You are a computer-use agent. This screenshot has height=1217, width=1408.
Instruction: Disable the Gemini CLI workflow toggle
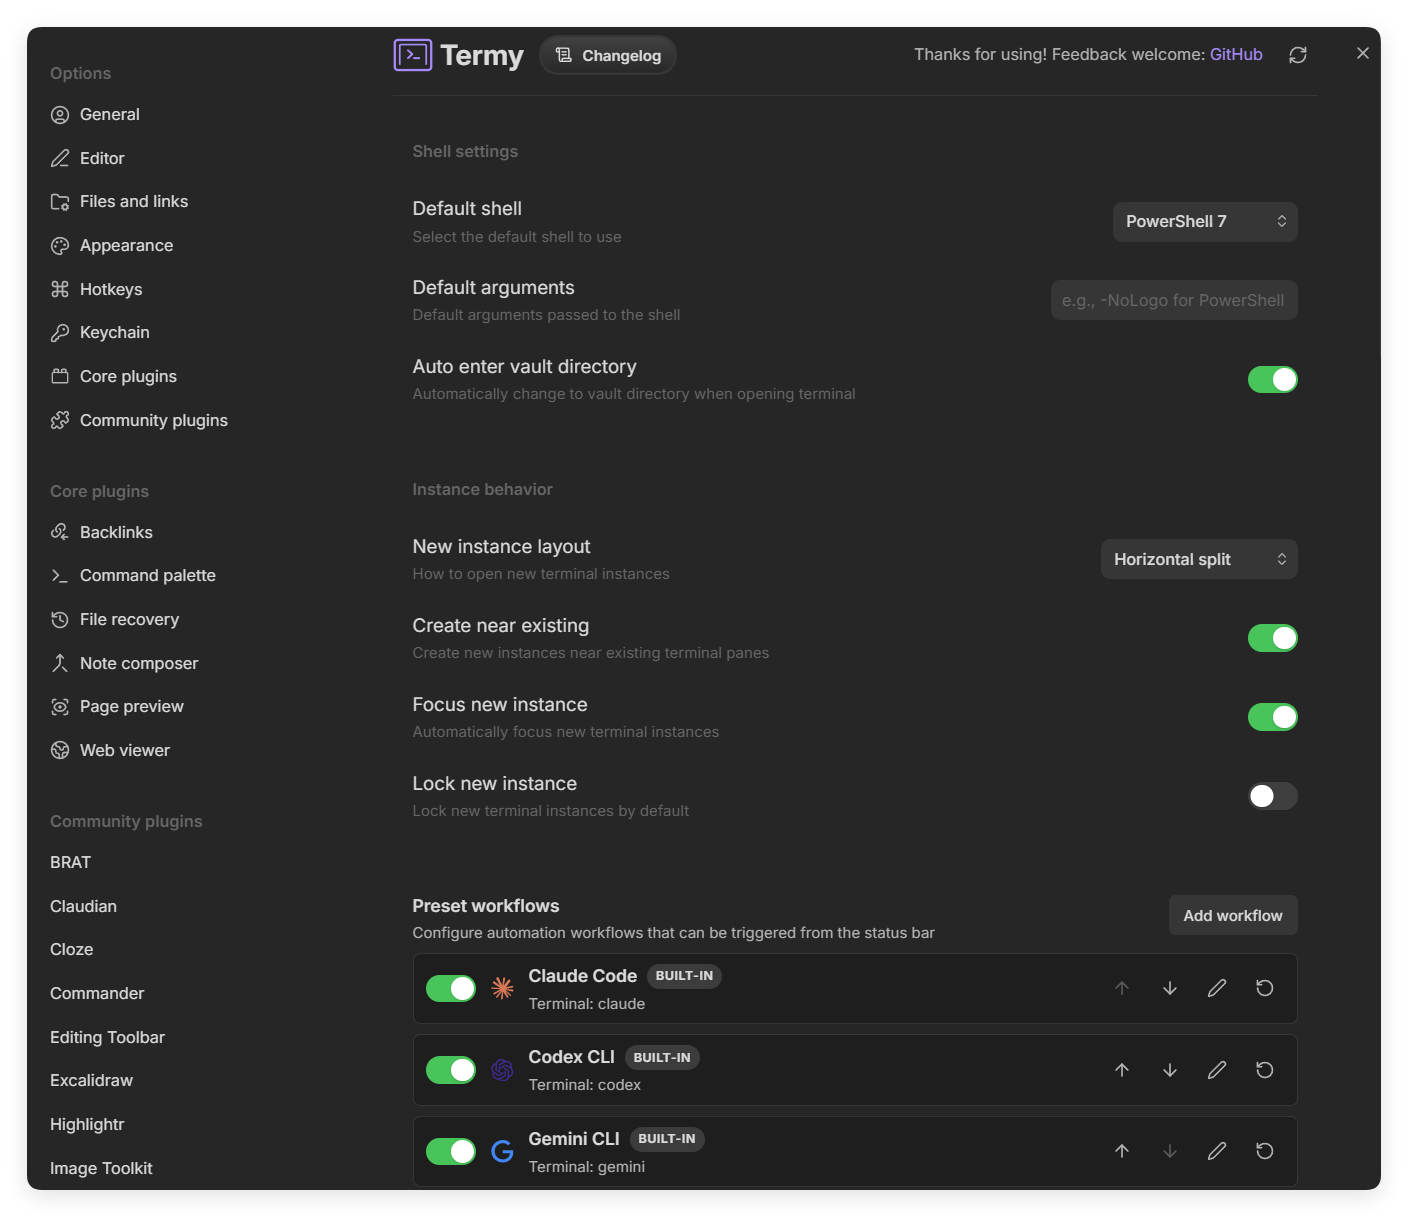coord(451,1151)
